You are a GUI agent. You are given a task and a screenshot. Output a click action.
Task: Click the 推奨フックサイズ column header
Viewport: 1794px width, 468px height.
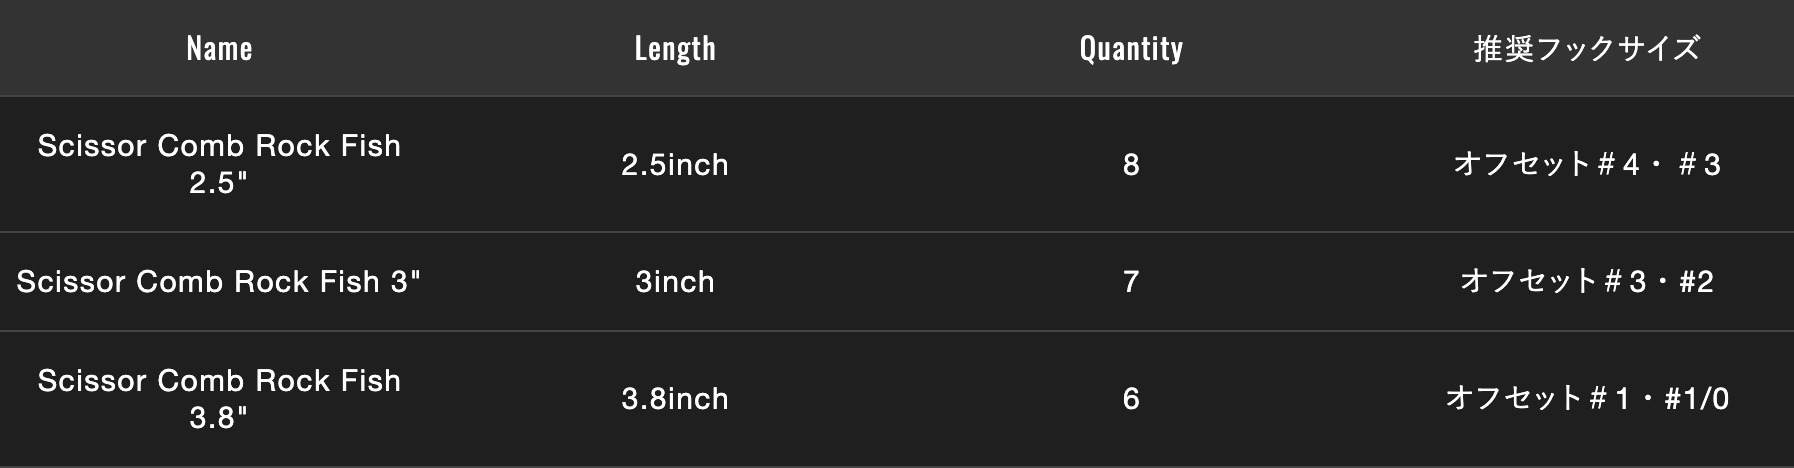[x=1586, y=48]
